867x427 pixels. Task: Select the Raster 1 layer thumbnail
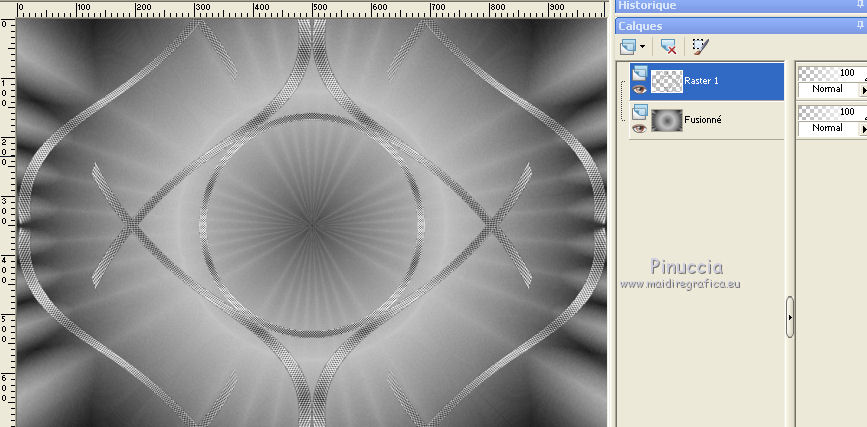667,81
